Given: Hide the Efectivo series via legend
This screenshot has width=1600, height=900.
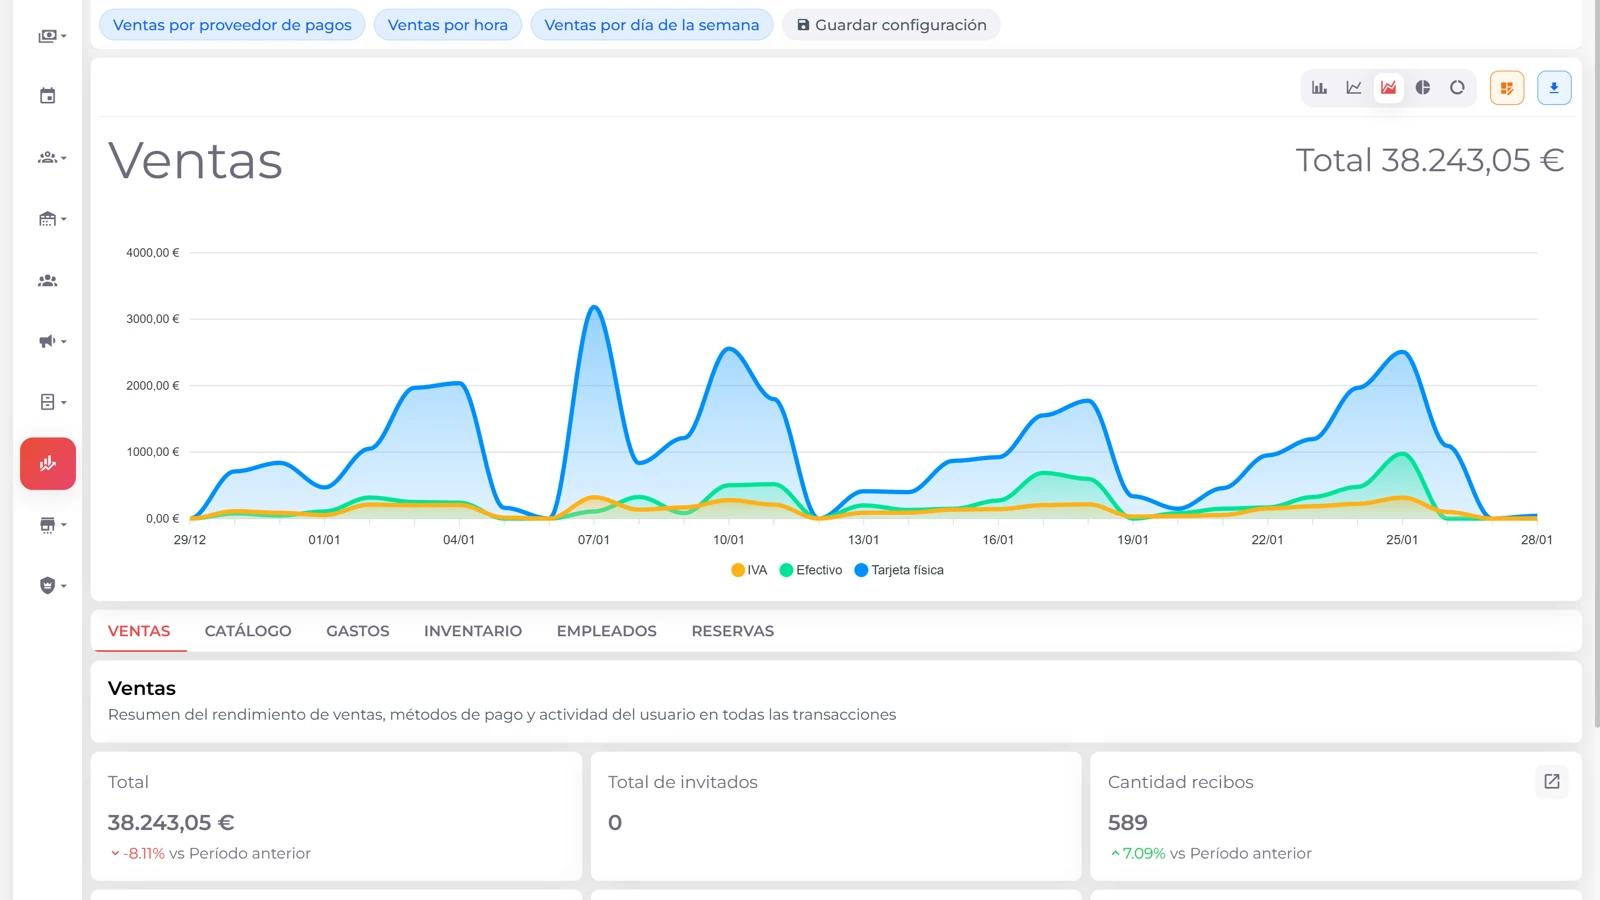Looking at the screenshot, I should pos(812,570).
